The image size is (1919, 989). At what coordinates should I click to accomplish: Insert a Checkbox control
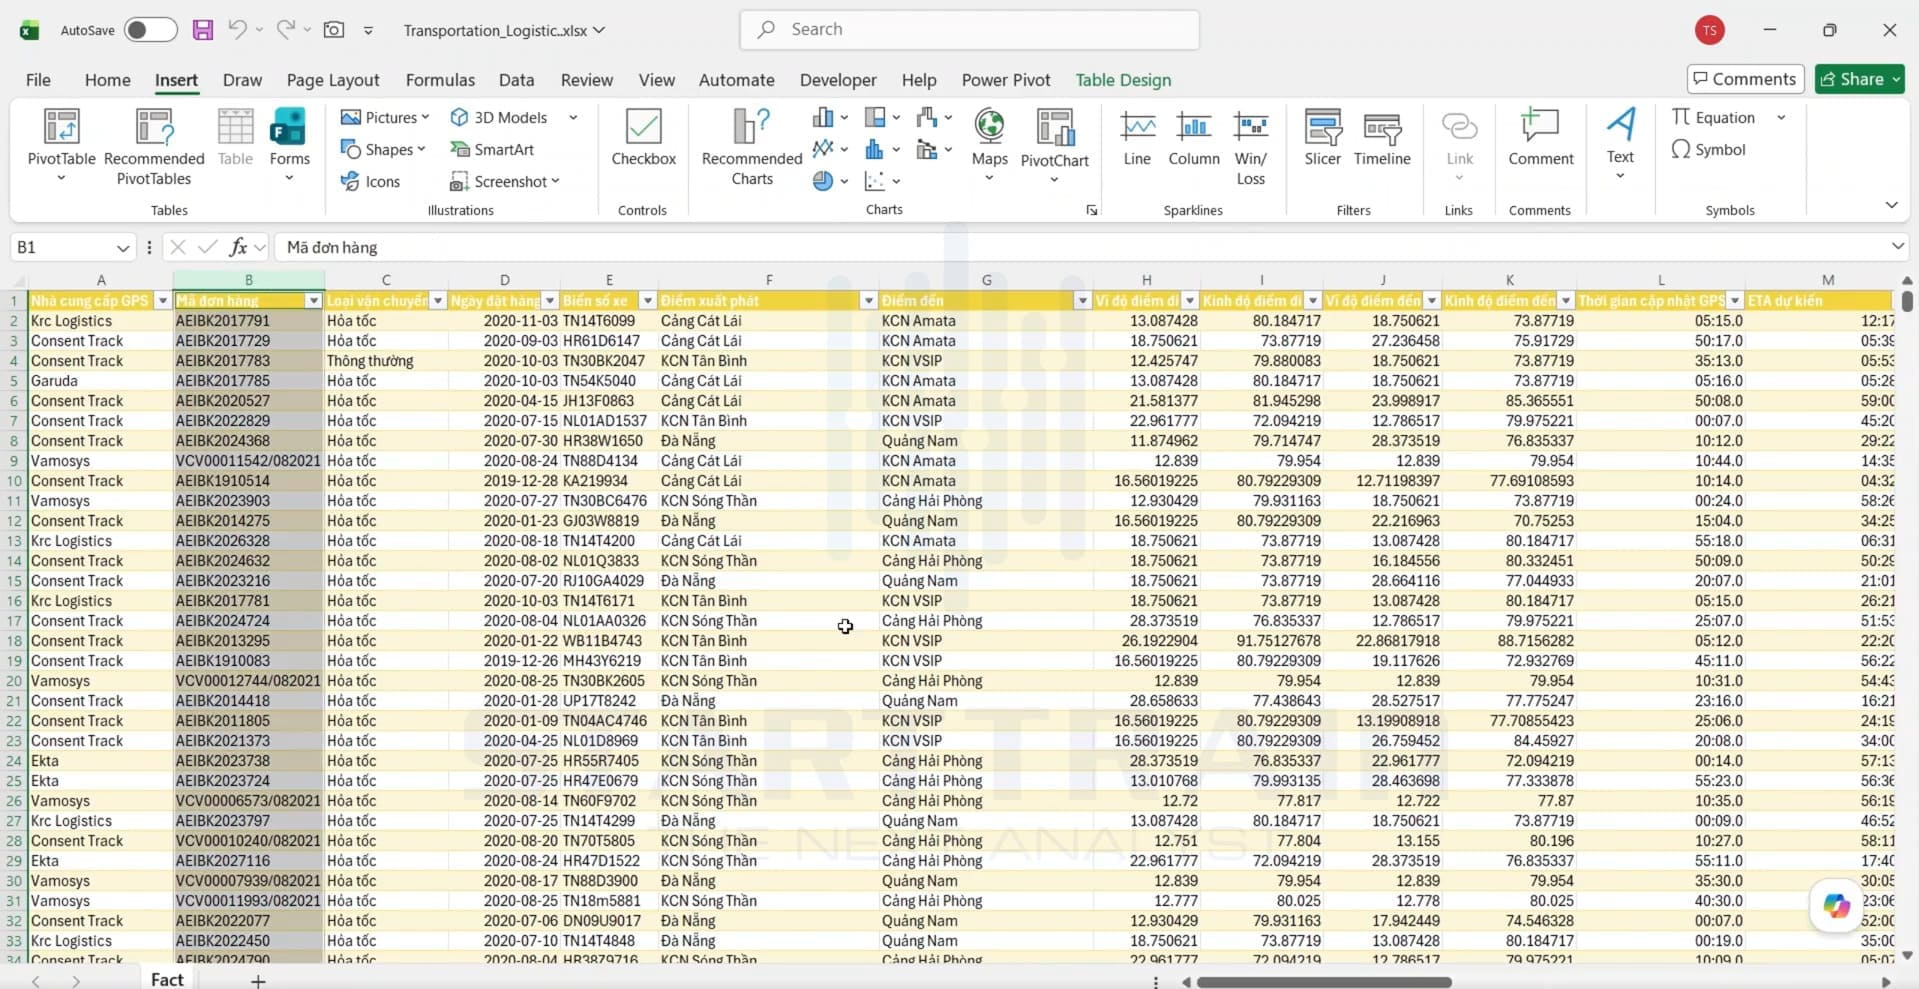pyautogui.click(x=643, y=138)
